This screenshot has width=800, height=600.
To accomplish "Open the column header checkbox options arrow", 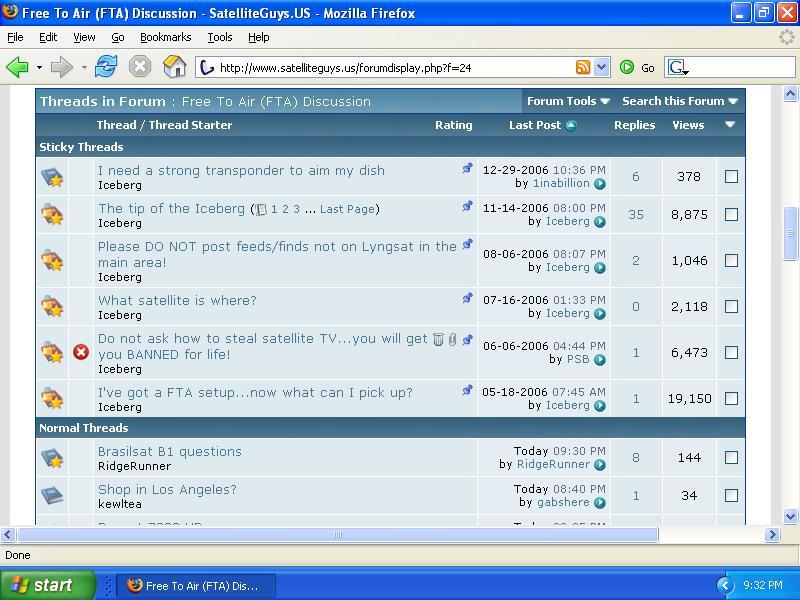I will [730, 124].
